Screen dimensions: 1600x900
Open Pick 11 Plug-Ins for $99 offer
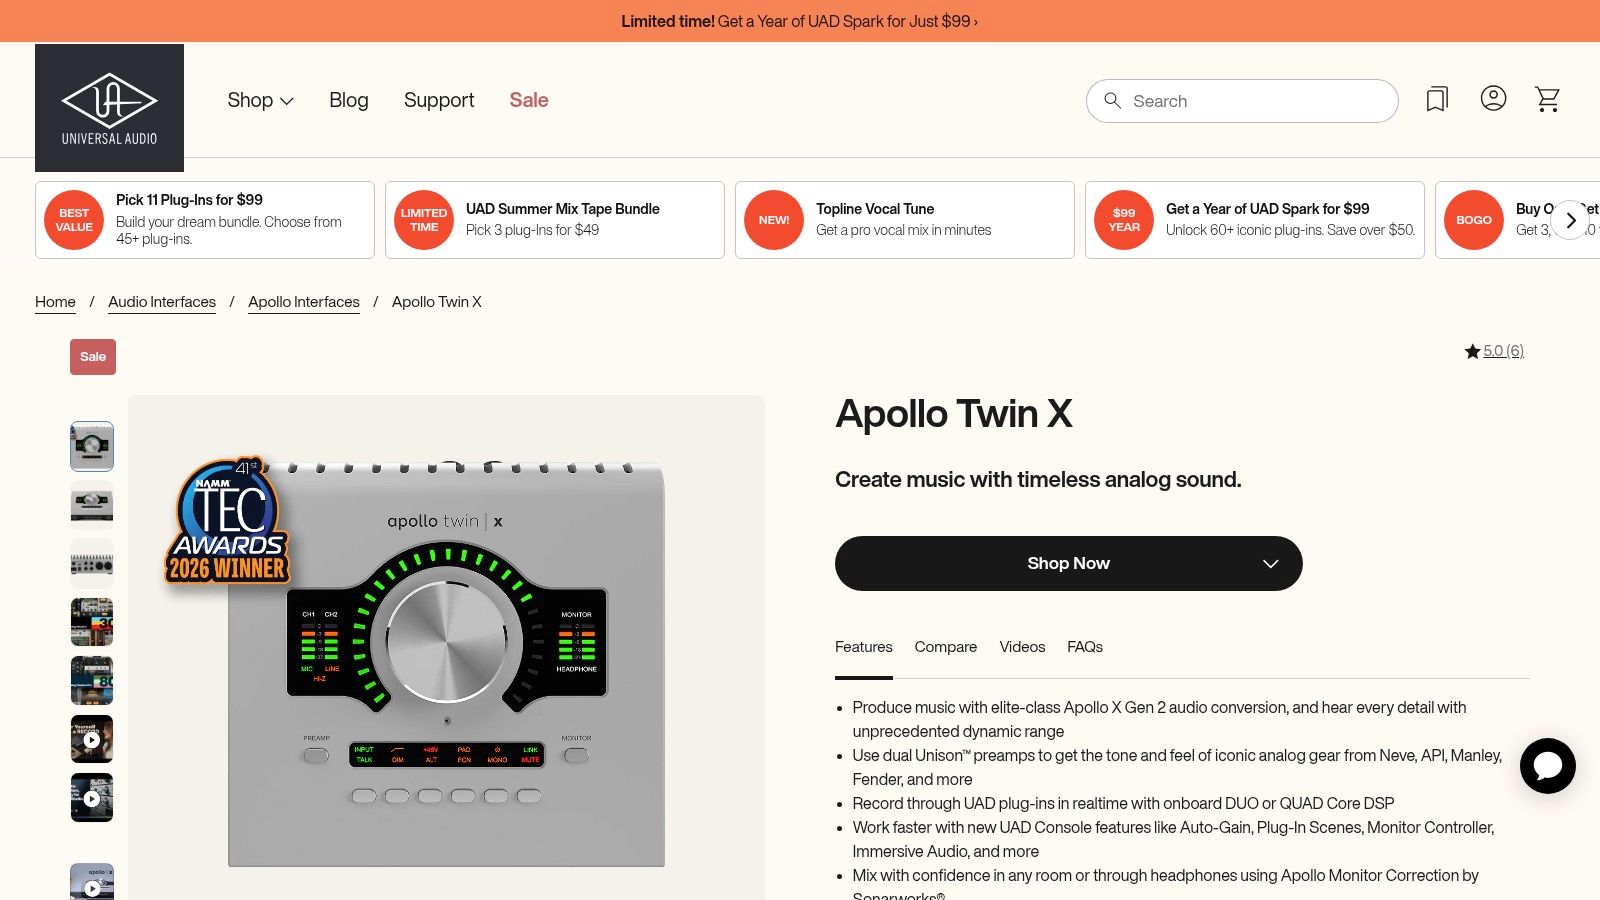pos(205,220)
